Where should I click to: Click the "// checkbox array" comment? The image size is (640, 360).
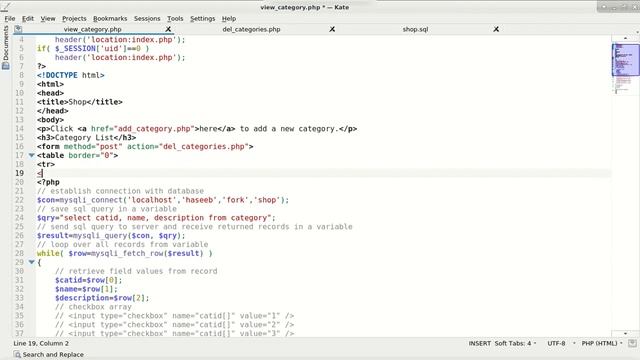click(93, 307)
